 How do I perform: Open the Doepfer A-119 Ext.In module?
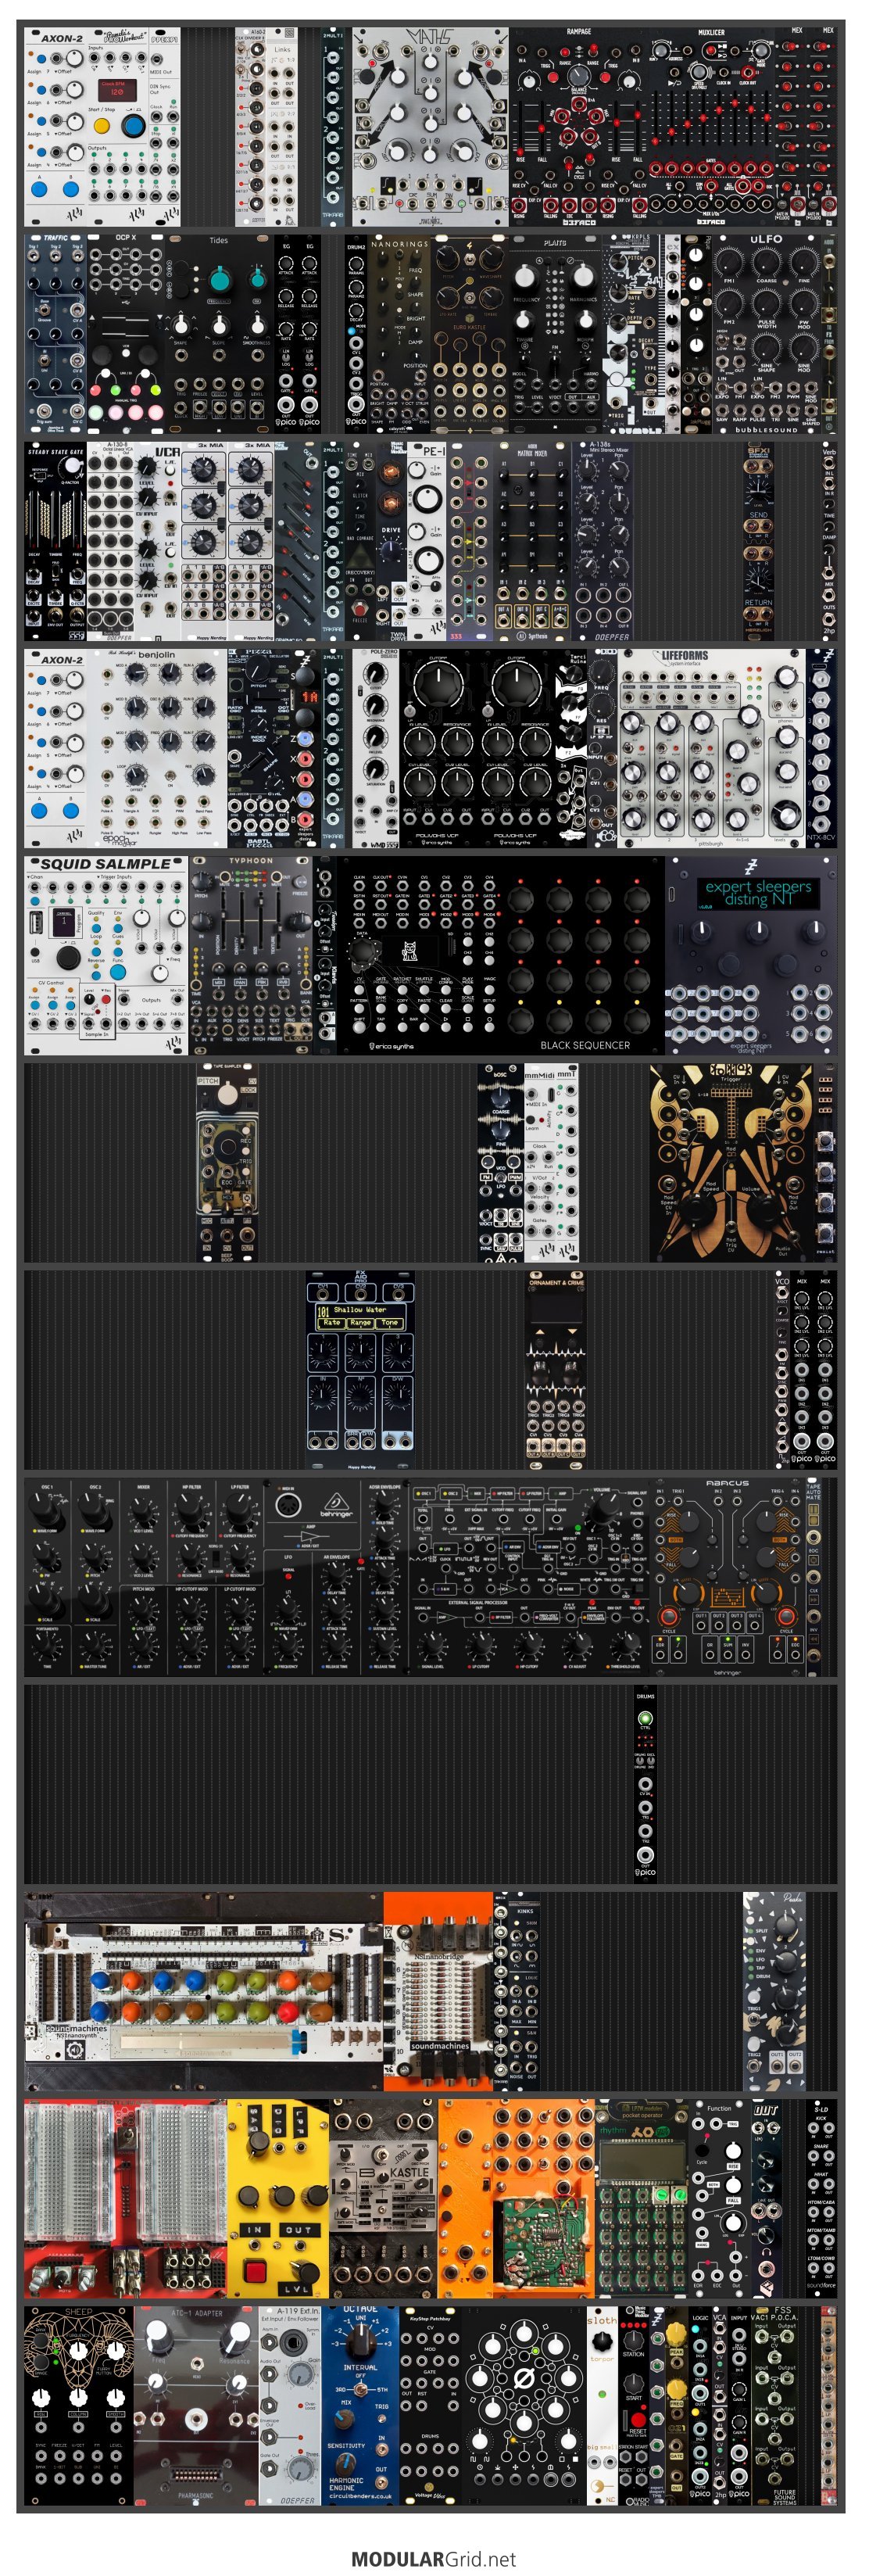[289, 2405]
